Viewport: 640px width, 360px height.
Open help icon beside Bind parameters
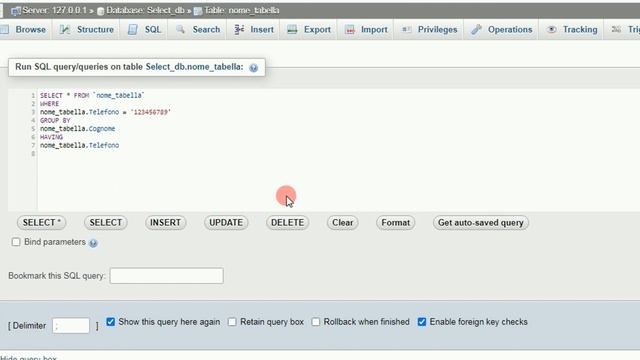[x=93, y=243]
